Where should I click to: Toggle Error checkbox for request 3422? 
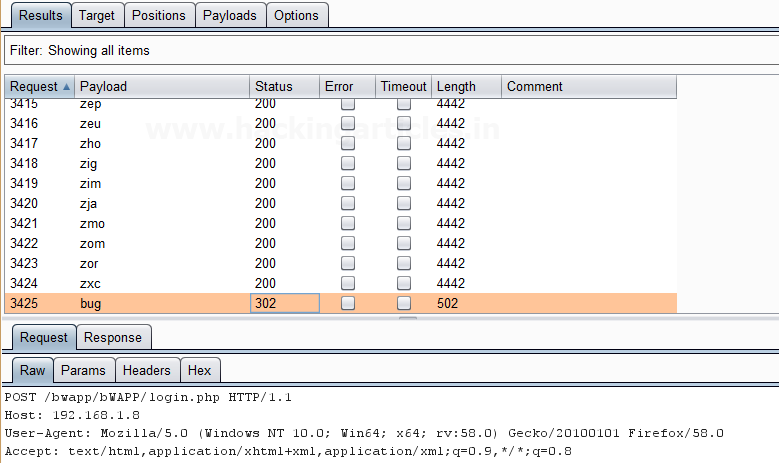pos(348,243)
